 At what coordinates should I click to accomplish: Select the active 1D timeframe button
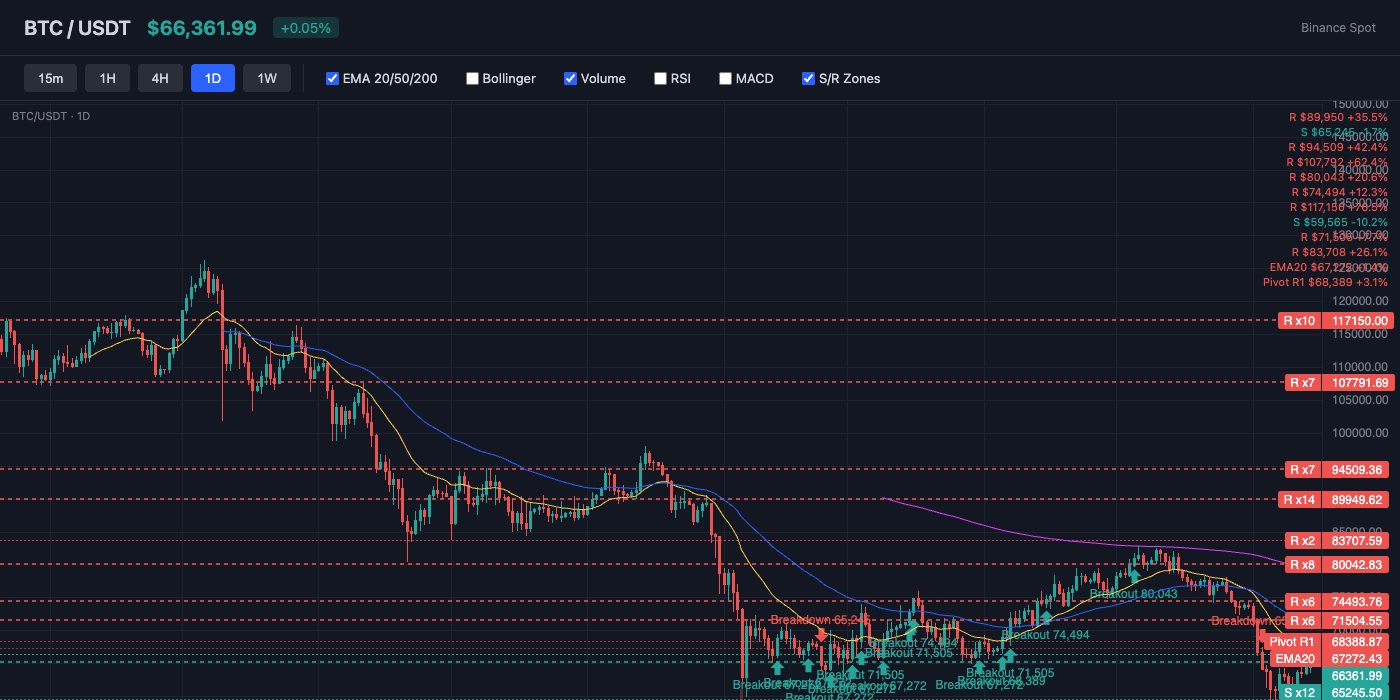(213, 78)
